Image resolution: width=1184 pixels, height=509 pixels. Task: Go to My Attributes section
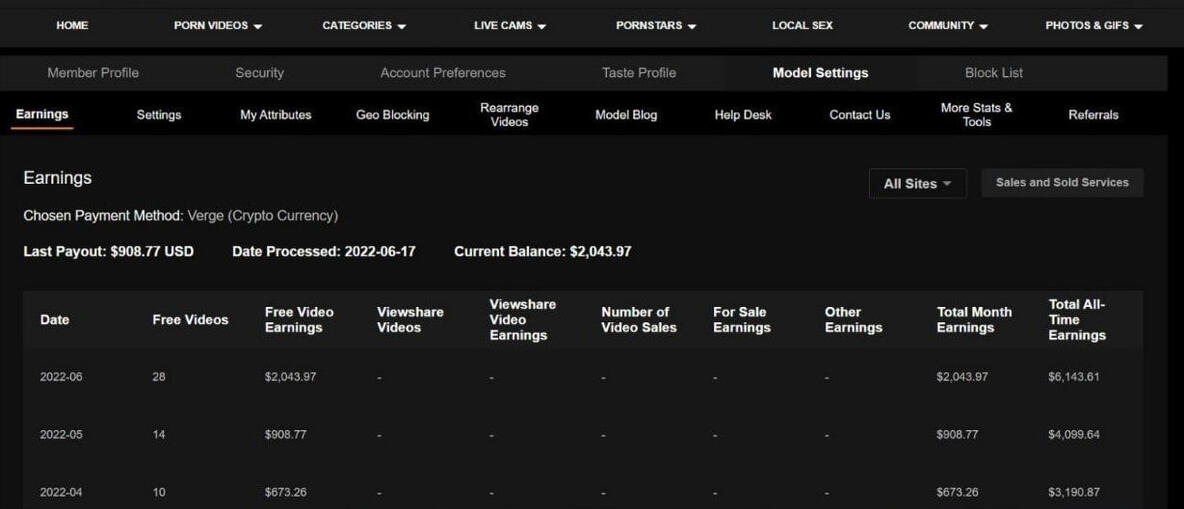coord(275,115)
